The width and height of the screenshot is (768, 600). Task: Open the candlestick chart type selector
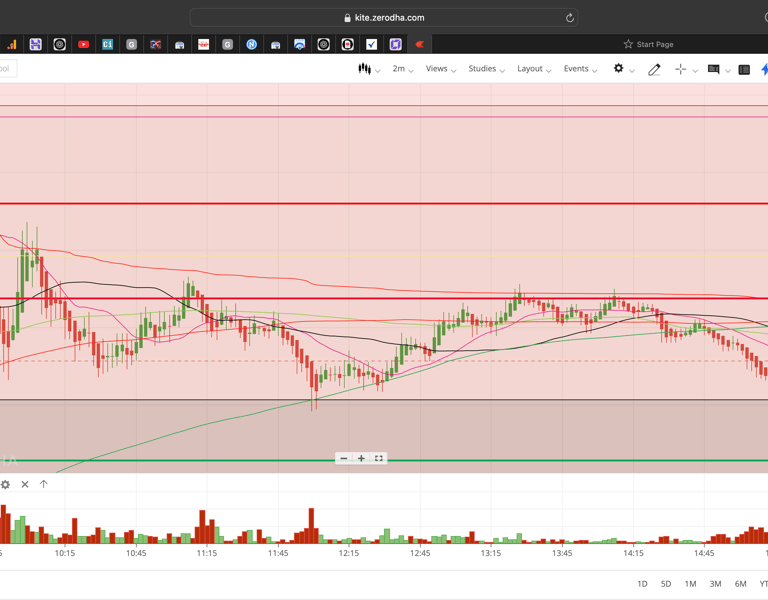(364, 69)
